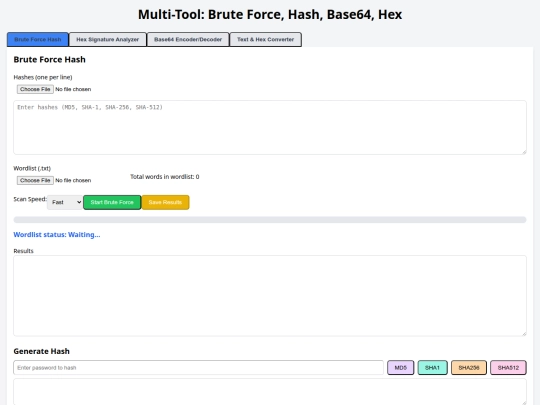The width and height of the screenshot is (540, 405).
Task: Choose a file for the Wordlist (.txt)
Action: coord(35,180)
